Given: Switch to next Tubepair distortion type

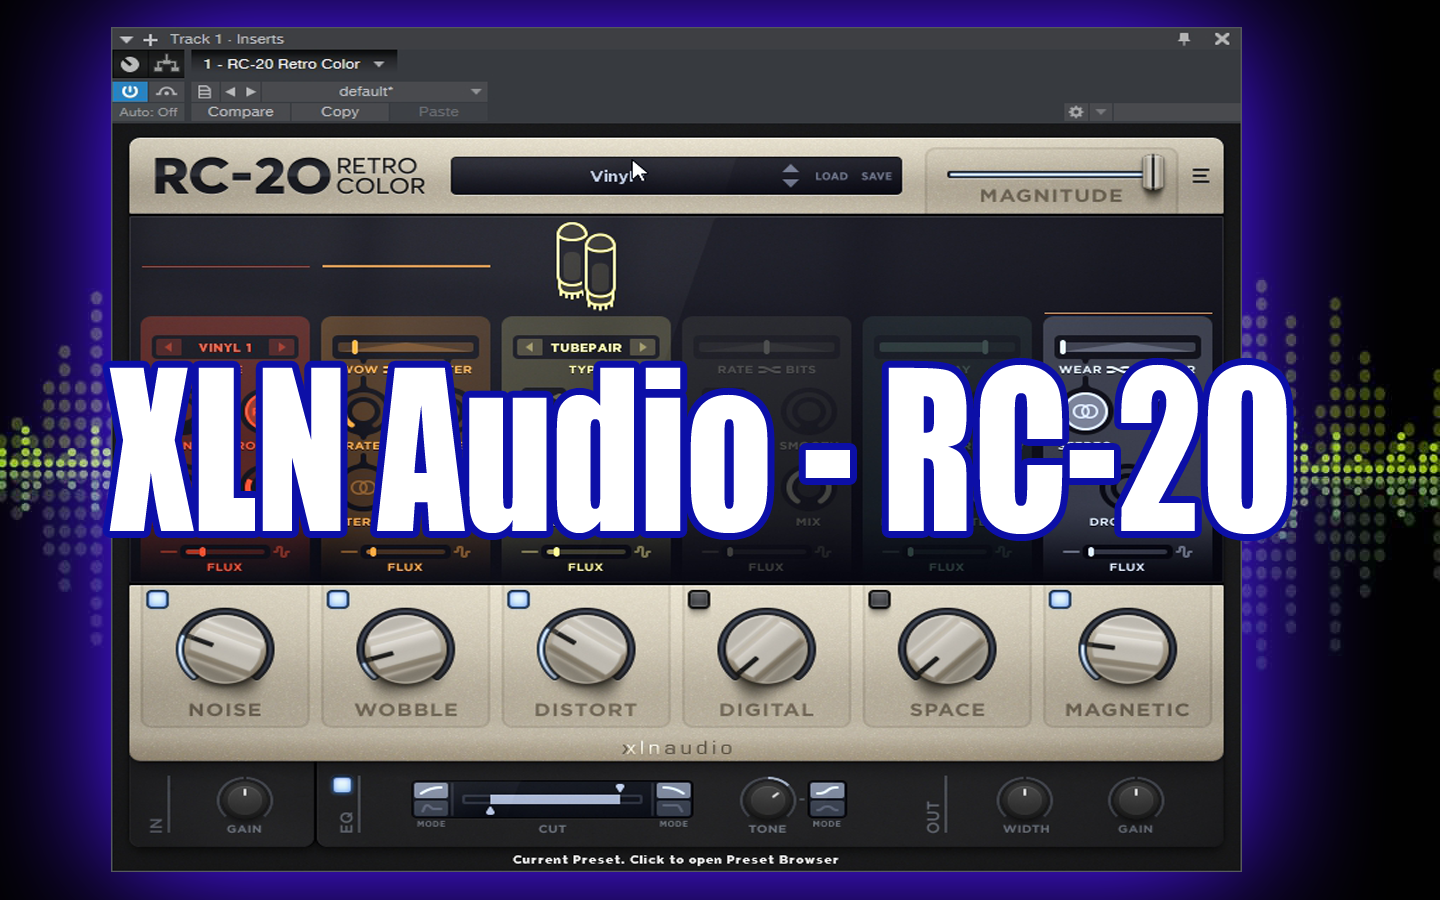Looking at the screenshot, I should pos(643,347).
